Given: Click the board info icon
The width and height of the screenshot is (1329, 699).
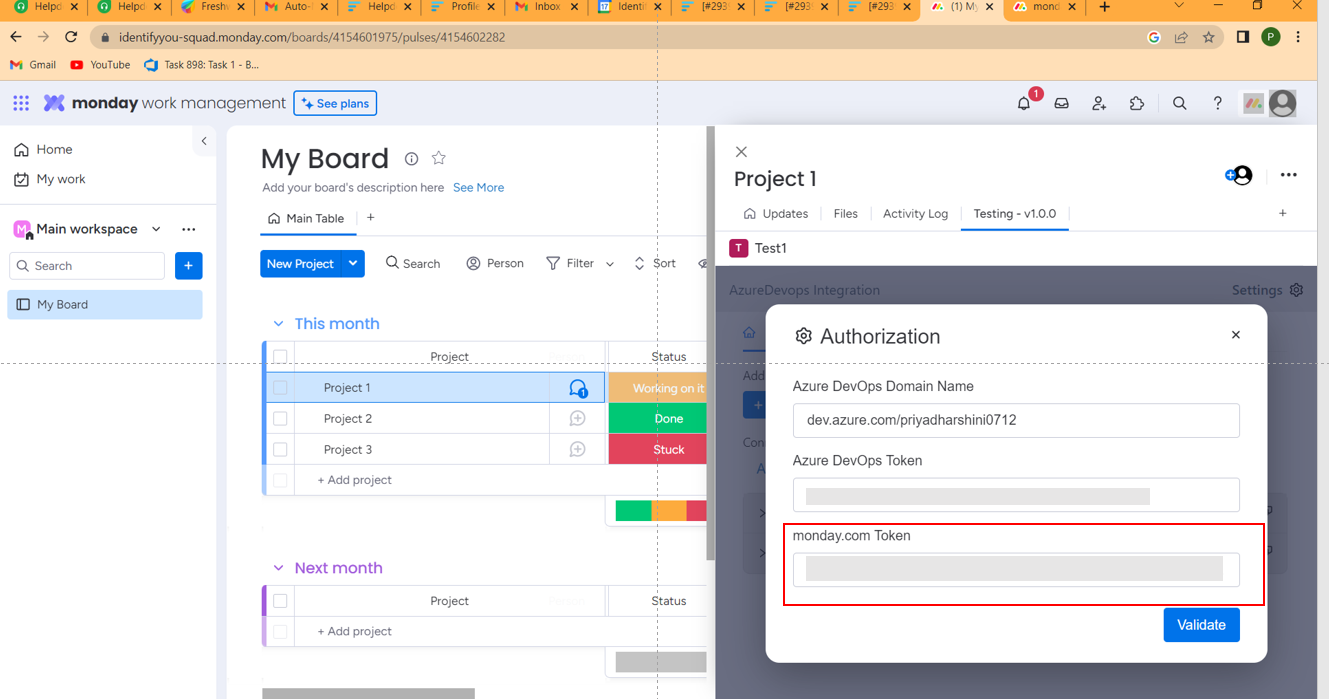Looking at the screenshot, I should click(411, 158).
